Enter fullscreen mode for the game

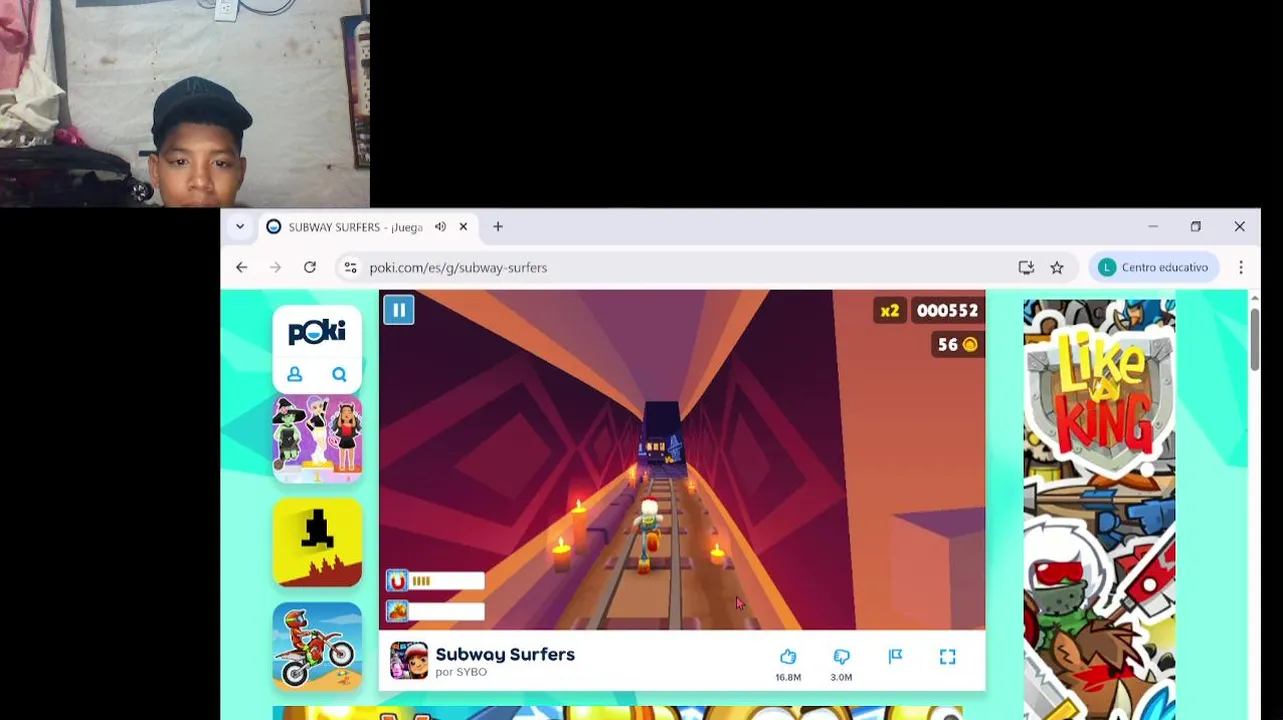click(948, 657)
